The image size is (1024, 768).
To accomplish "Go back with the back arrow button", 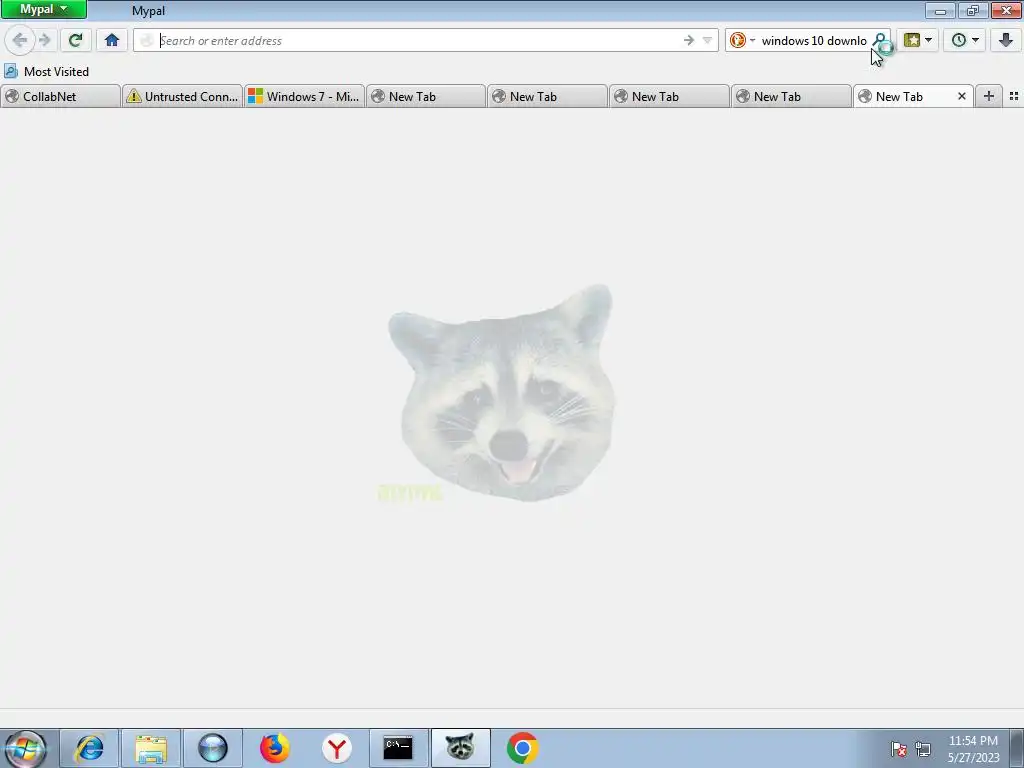I will pyautogui.click(x=20, y=40).
